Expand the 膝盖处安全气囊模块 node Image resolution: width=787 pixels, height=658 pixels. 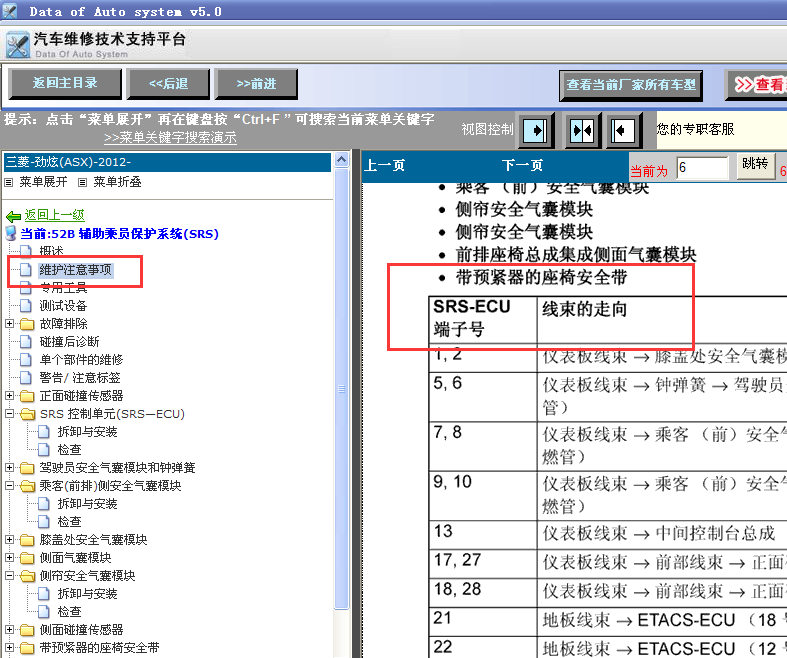point(9,540)
